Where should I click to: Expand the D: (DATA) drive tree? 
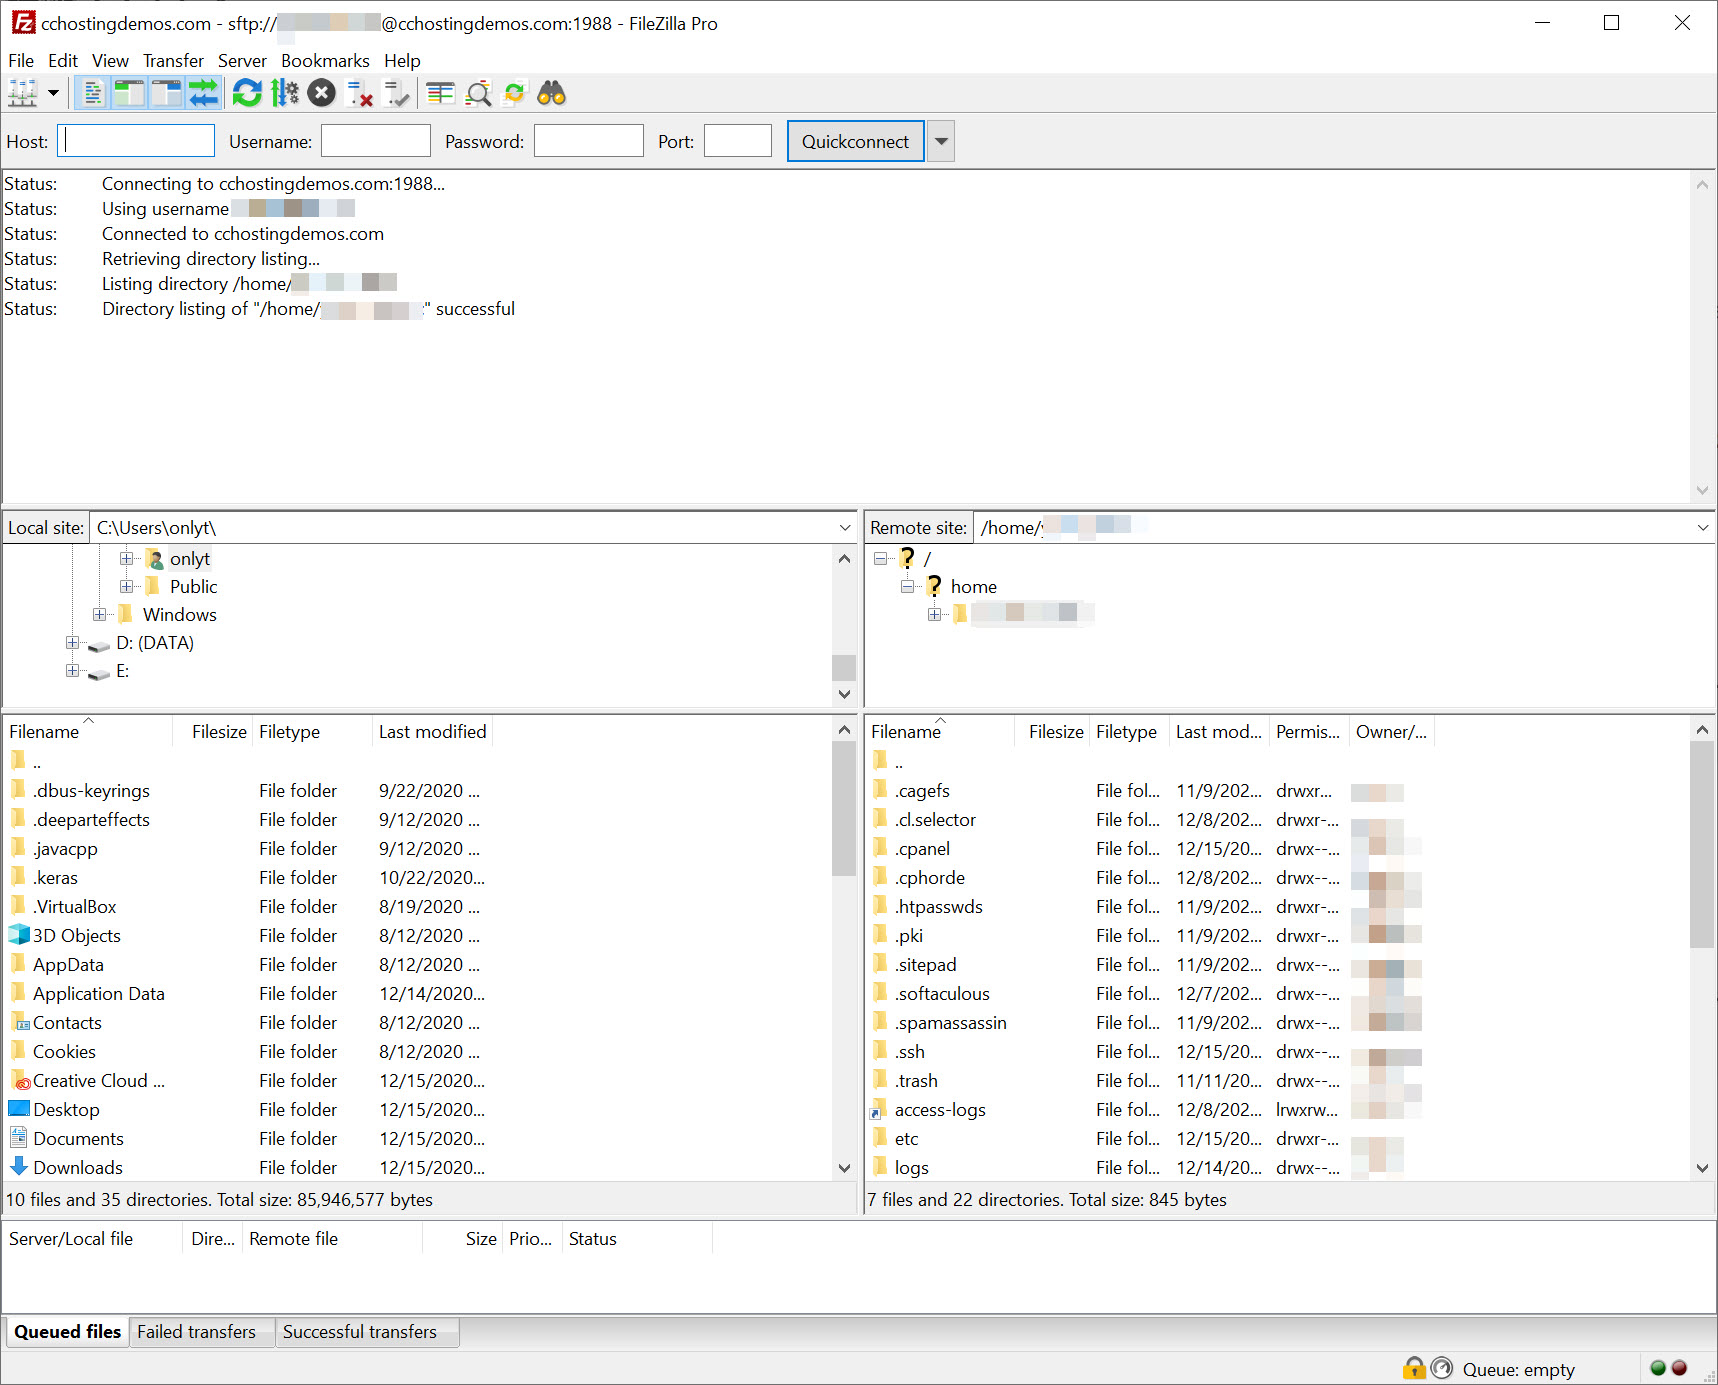click(x=72, y=643)
